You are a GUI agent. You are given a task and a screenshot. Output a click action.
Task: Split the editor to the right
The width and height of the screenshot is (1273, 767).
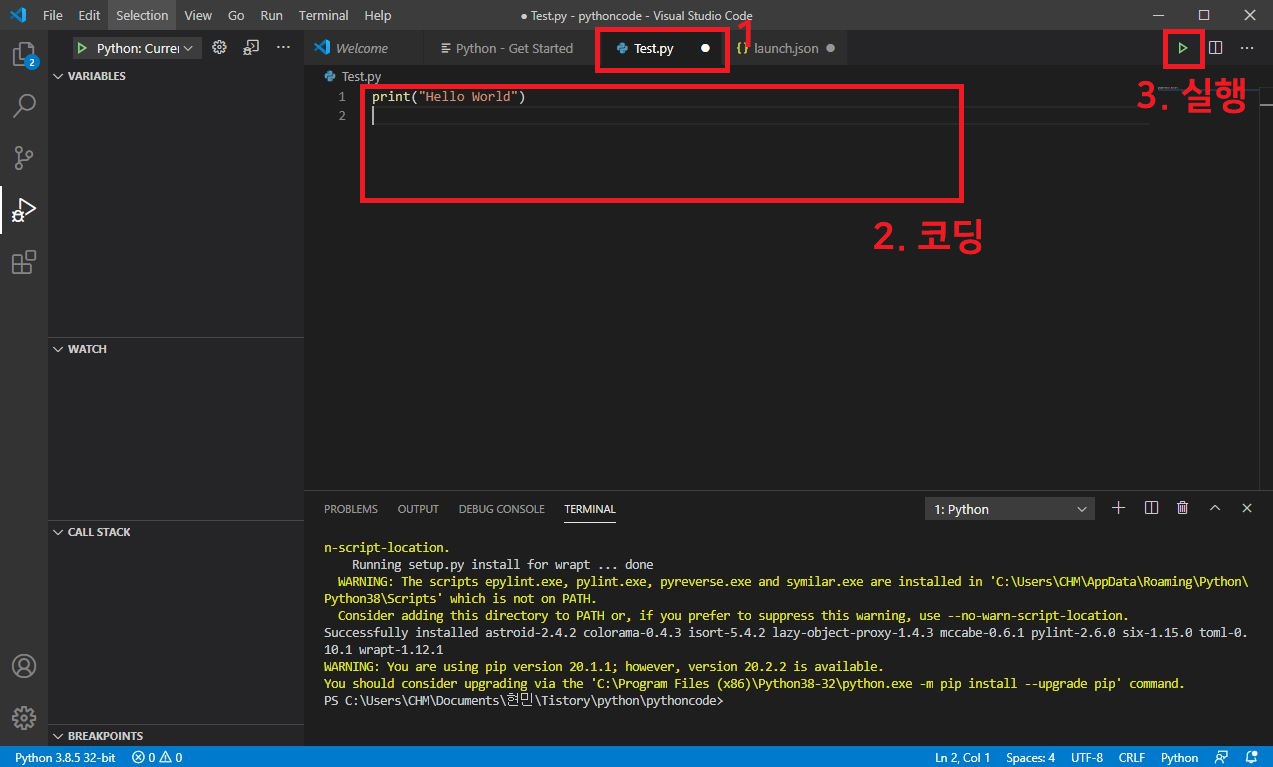[x=1216, y=47]
